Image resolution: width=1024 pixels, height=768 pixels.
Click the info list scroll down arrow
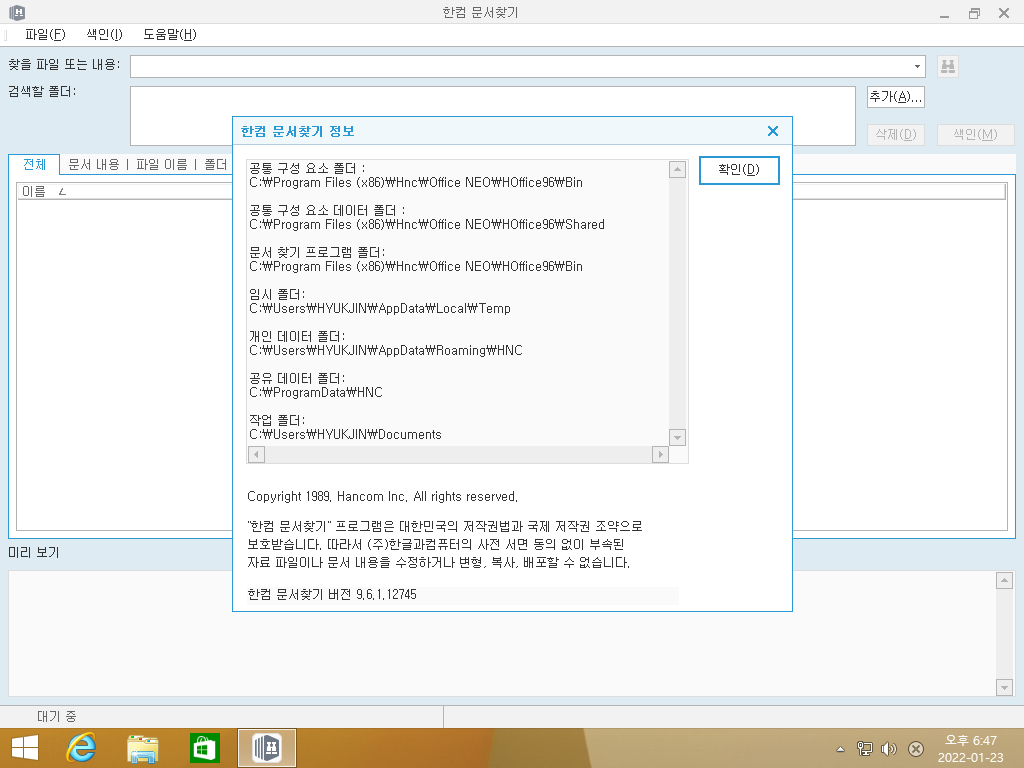677,438
